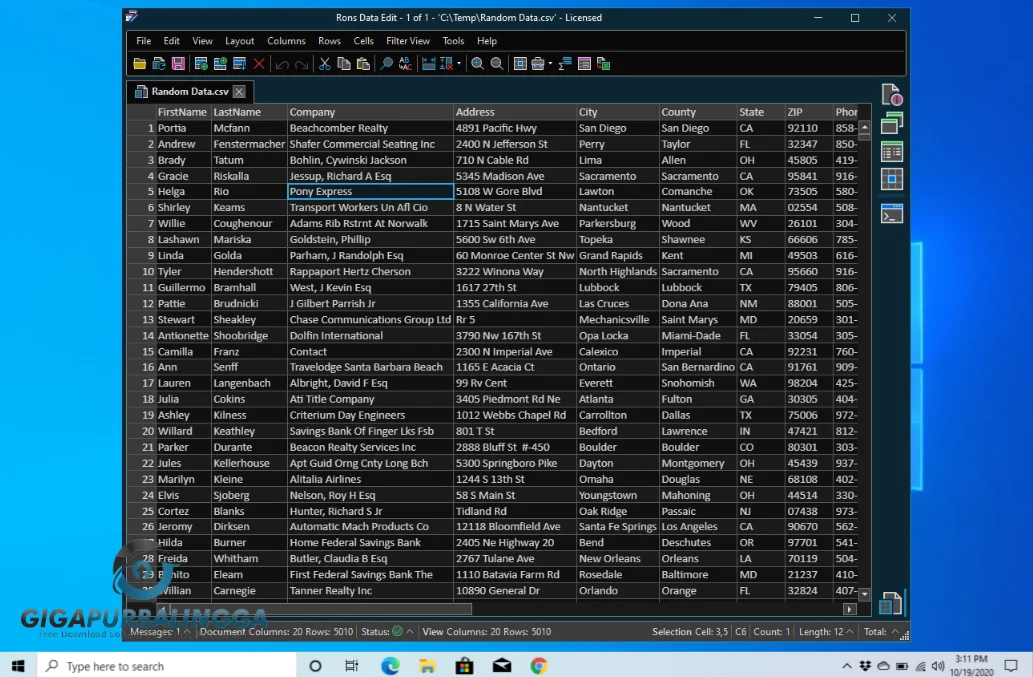Click the Company column header
Viewport: 1033px width, 677px height.
370,112
